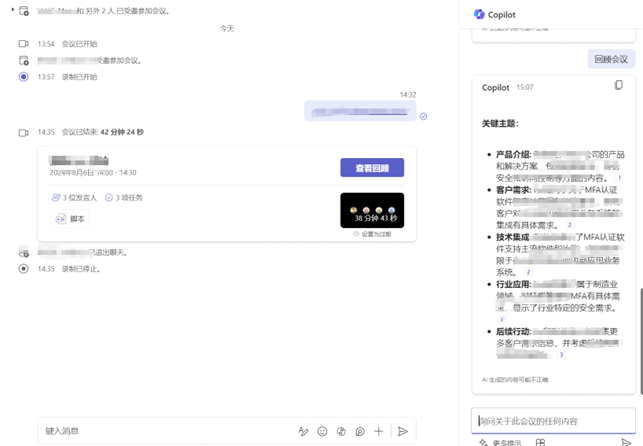Click the sticker/GIF icon in compose bar
The height and width of the screenshot is (446, 643).
[x=341, y=431]
